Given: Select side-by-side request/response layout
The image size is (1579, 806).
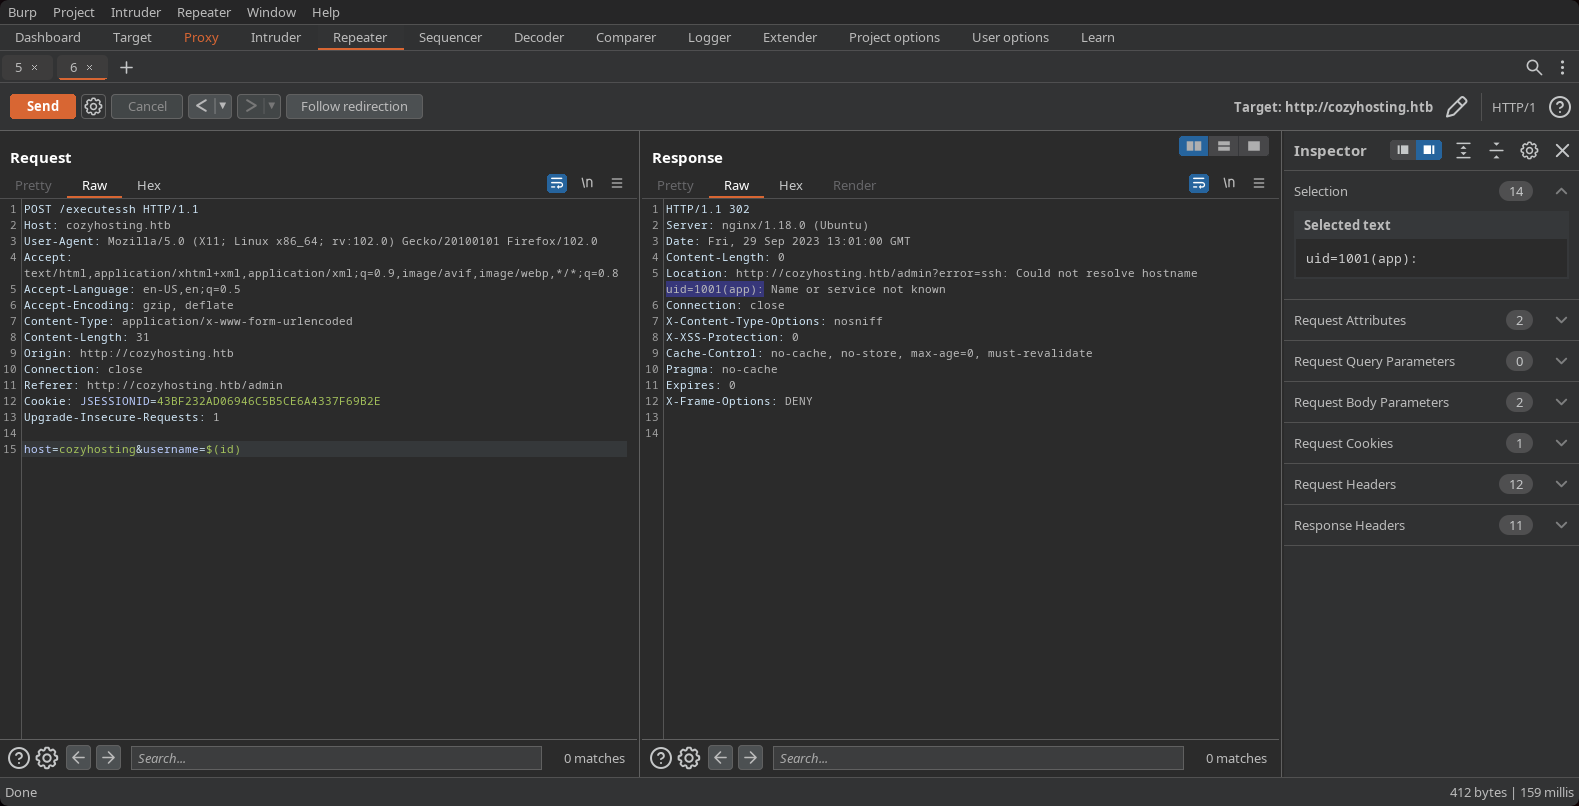Looking at the screenshot, I should coord(1194,146).
